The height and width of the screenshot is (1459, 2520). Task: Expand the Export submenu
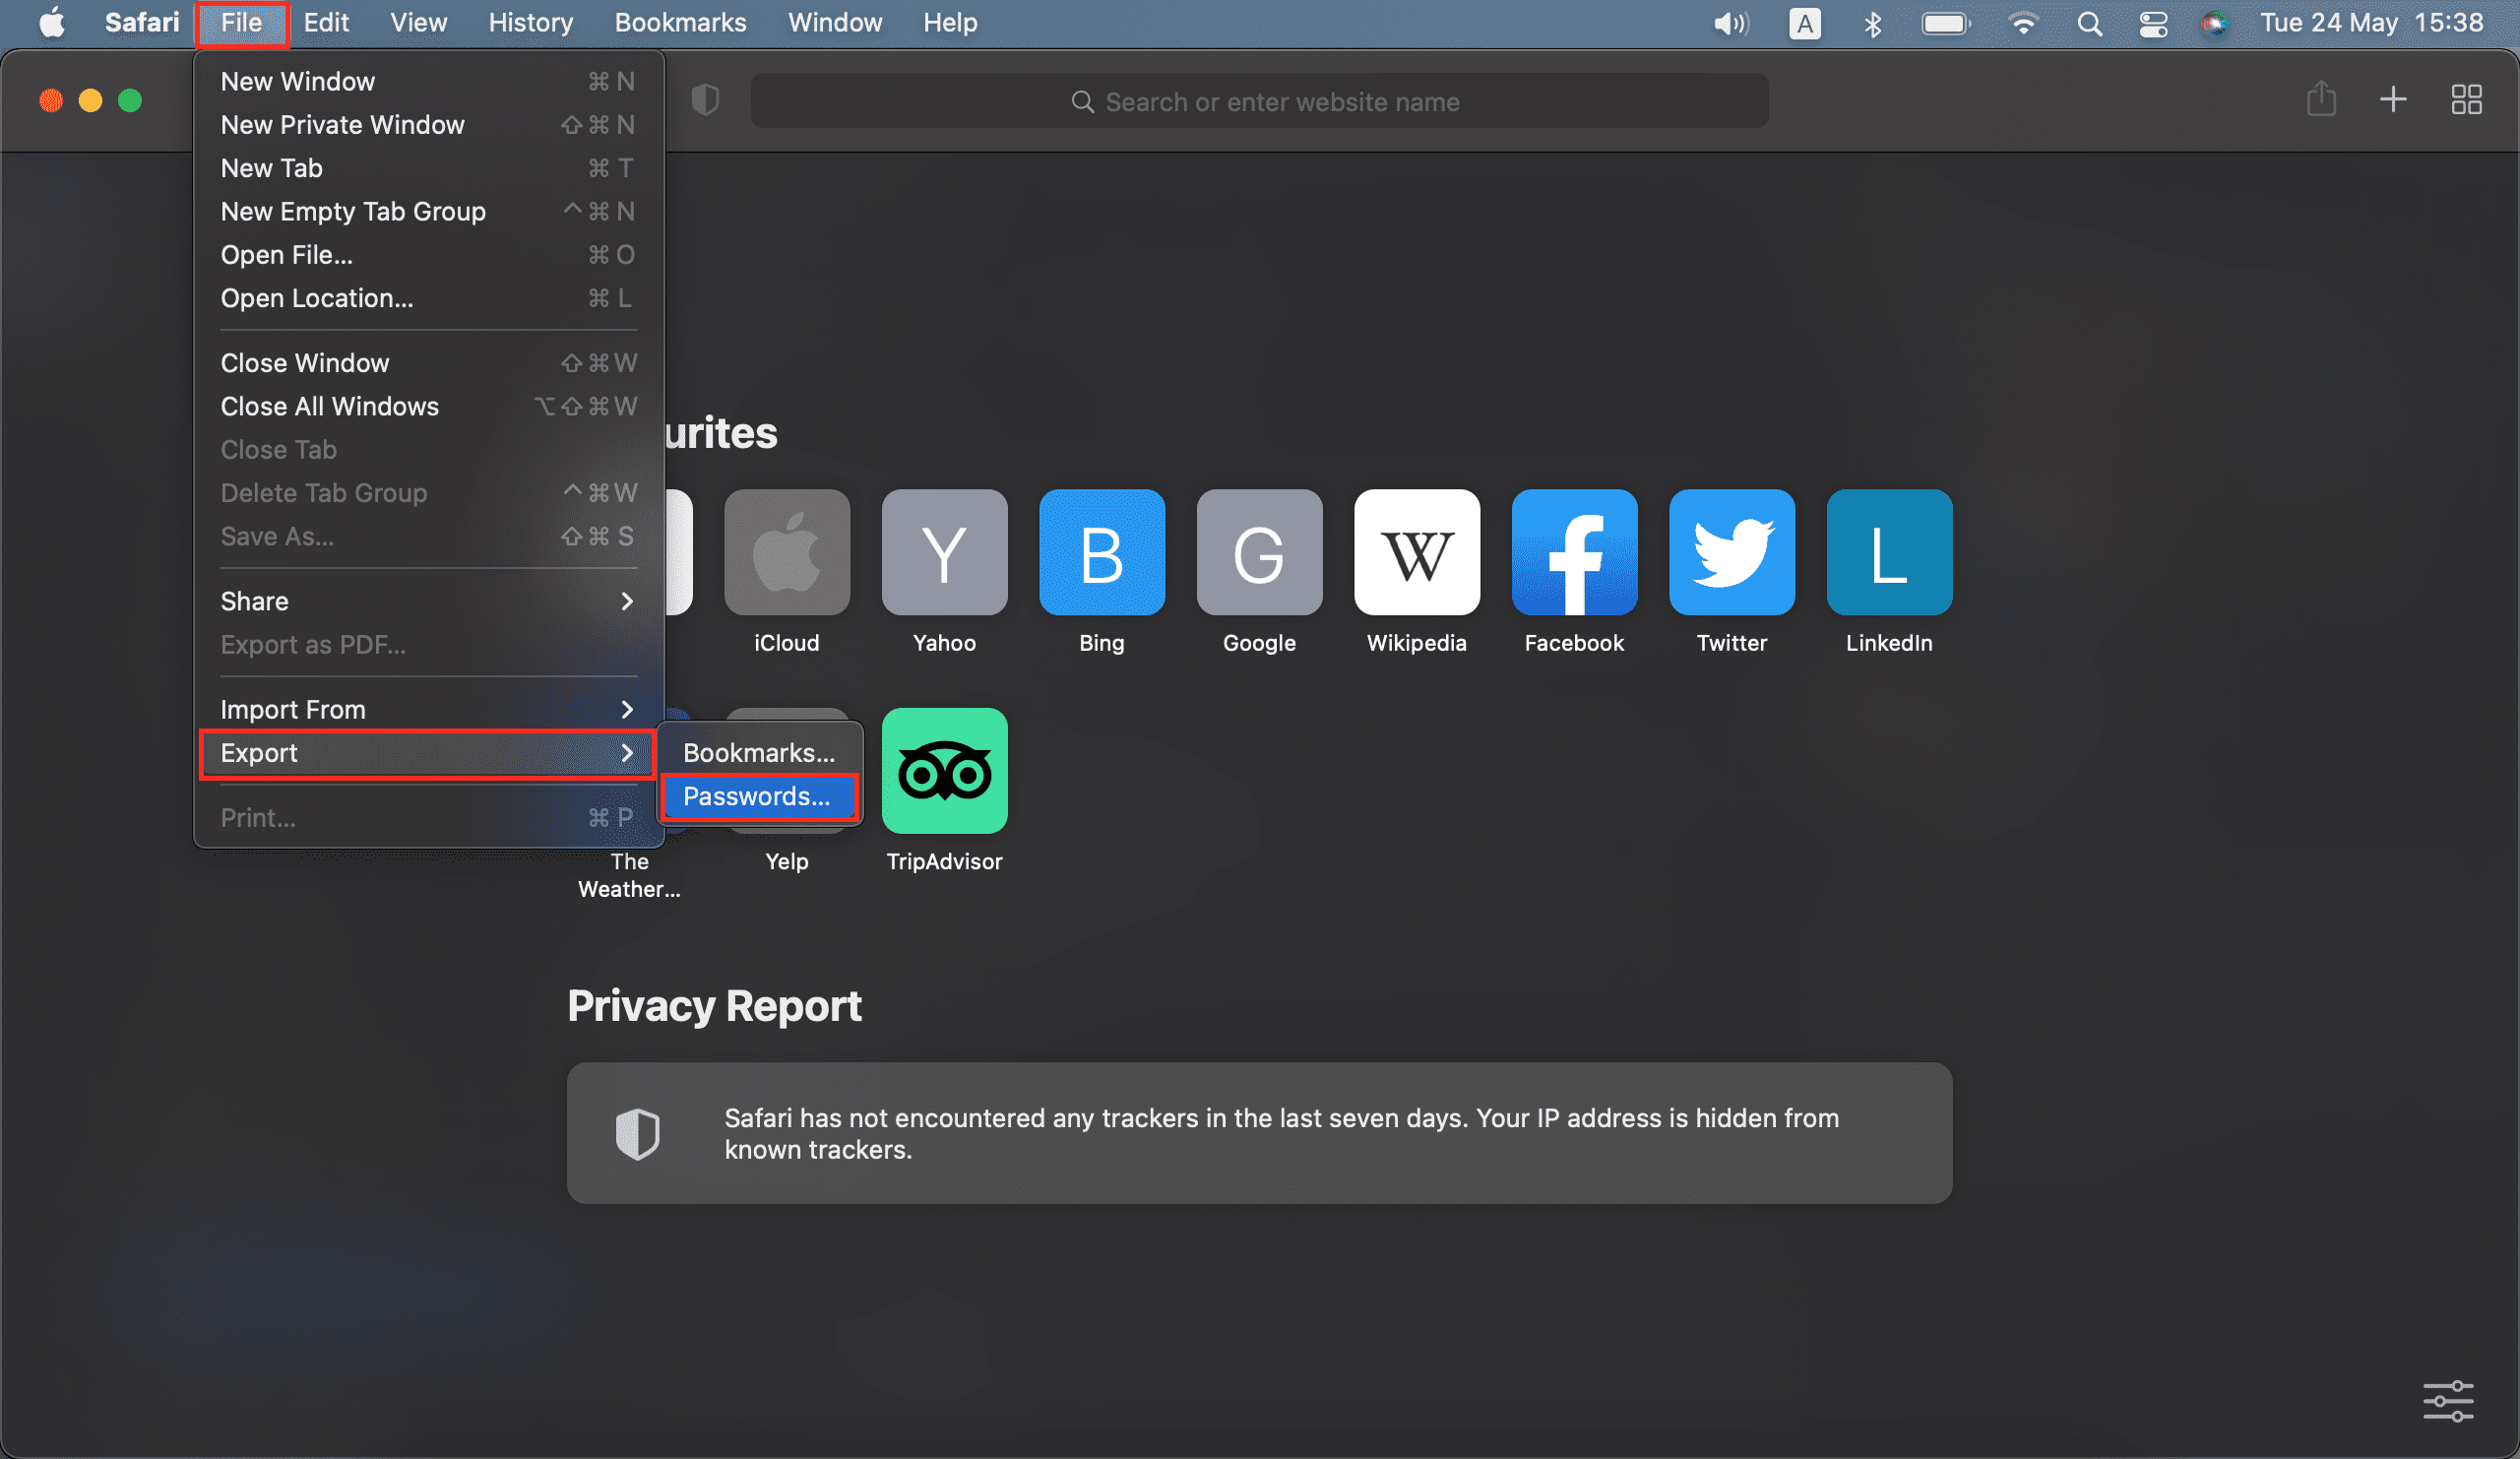425,752
